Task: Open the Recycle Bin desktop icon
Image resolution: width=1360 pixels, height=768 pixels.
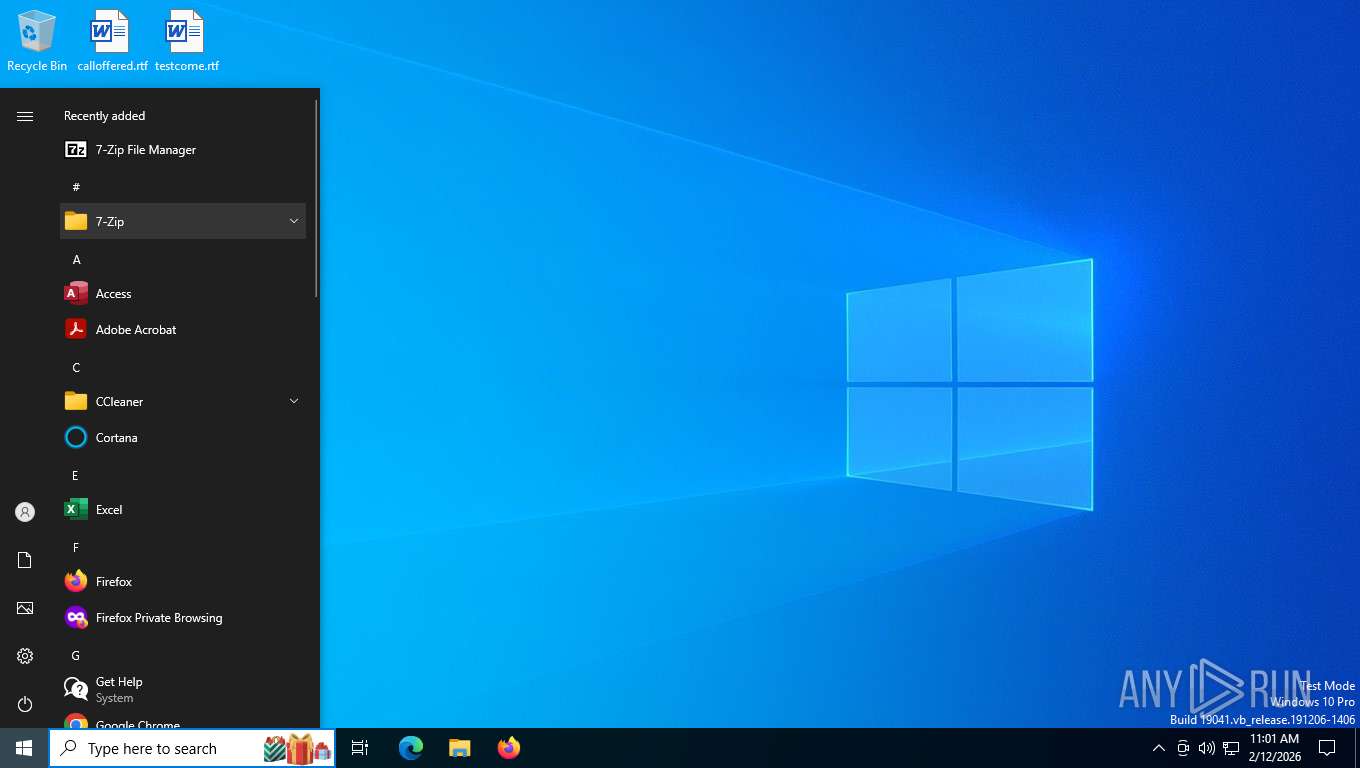Action: click(x=37, y=41)
